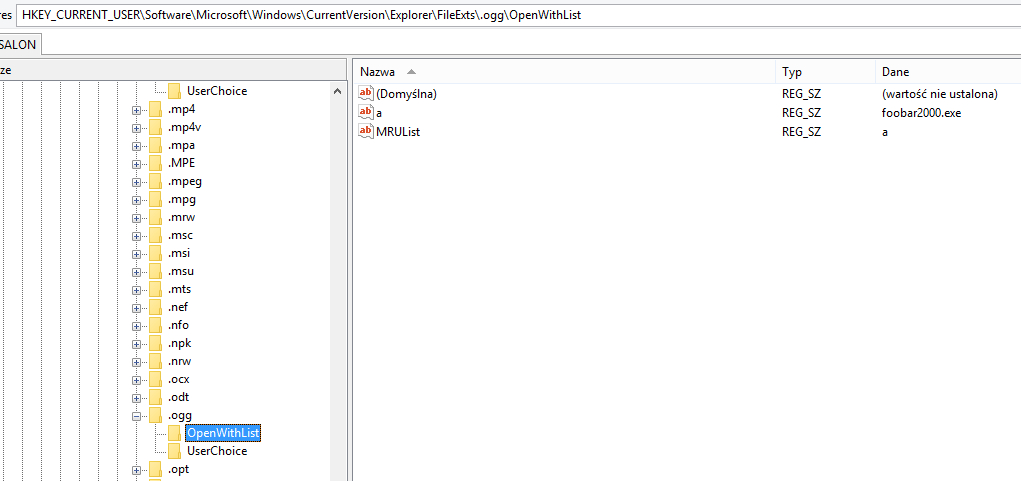Click REG_SZ type of MRUList row
Screen dimensions: 1021x481
click(x=802, y=132)
